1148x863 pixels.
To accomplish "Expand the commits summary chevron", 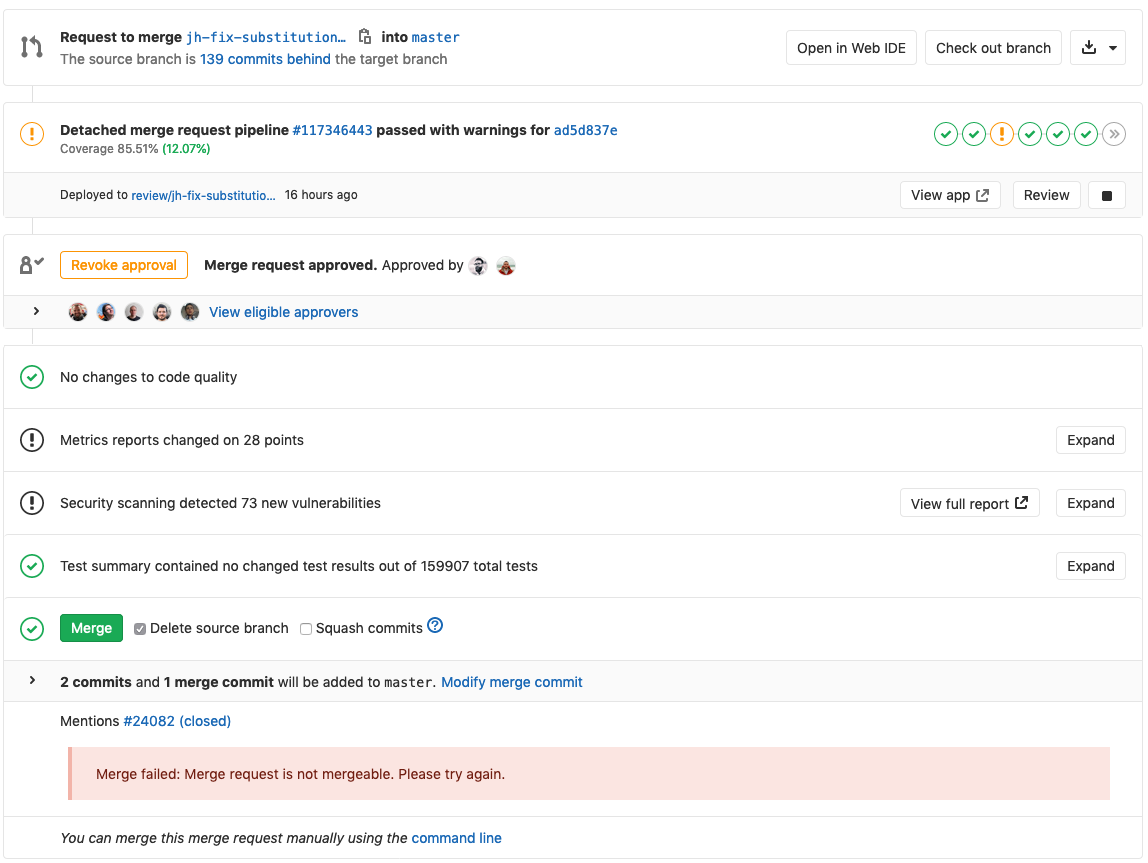I will tap(33, 681).
